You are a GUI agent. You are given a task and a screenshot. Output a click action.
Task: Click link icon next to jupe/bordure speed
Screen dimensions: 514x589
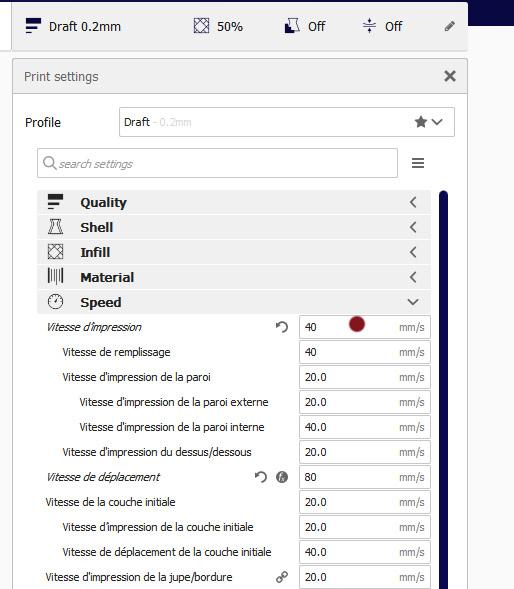[x=282, y=577]
